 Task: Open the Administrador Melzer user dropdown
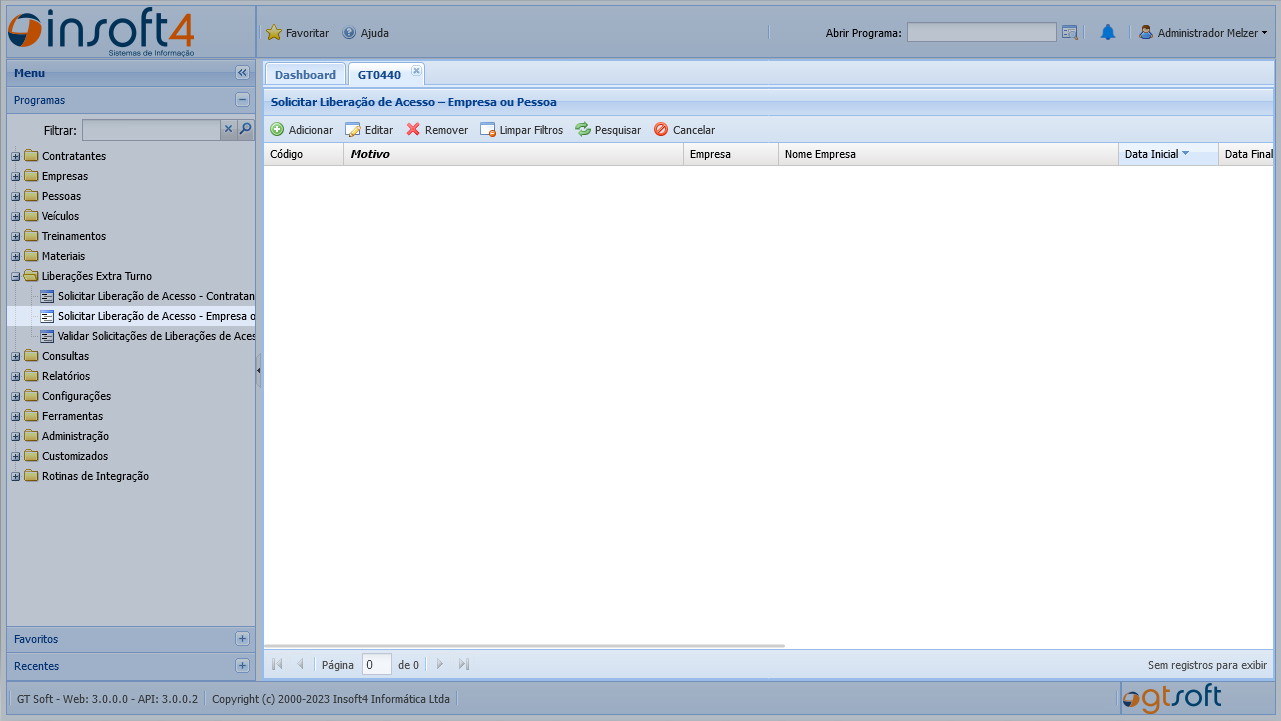pyautogui.click(x=1203, y=33)
